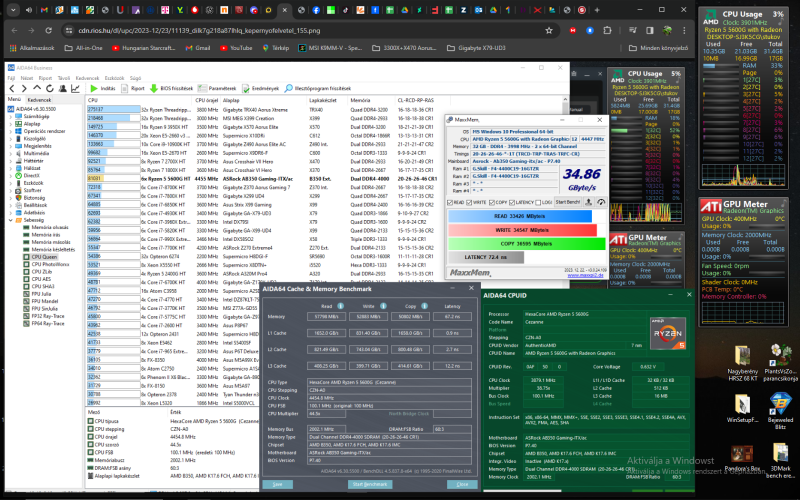Open the Fájl menu in AIDA64
800x500 pixels.
click(x=11, y=78)
